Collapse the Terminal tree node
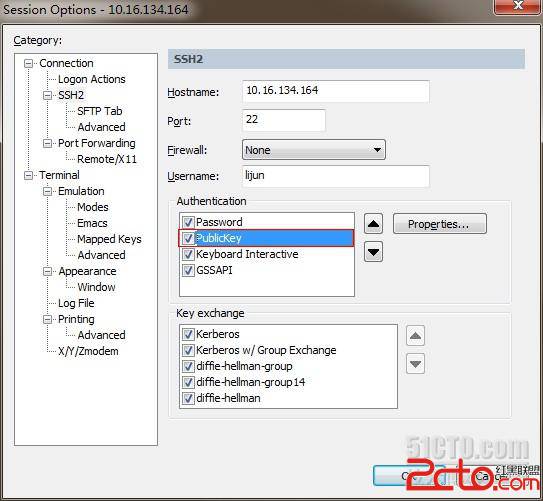The image size is (543, 501). (28, 176)
